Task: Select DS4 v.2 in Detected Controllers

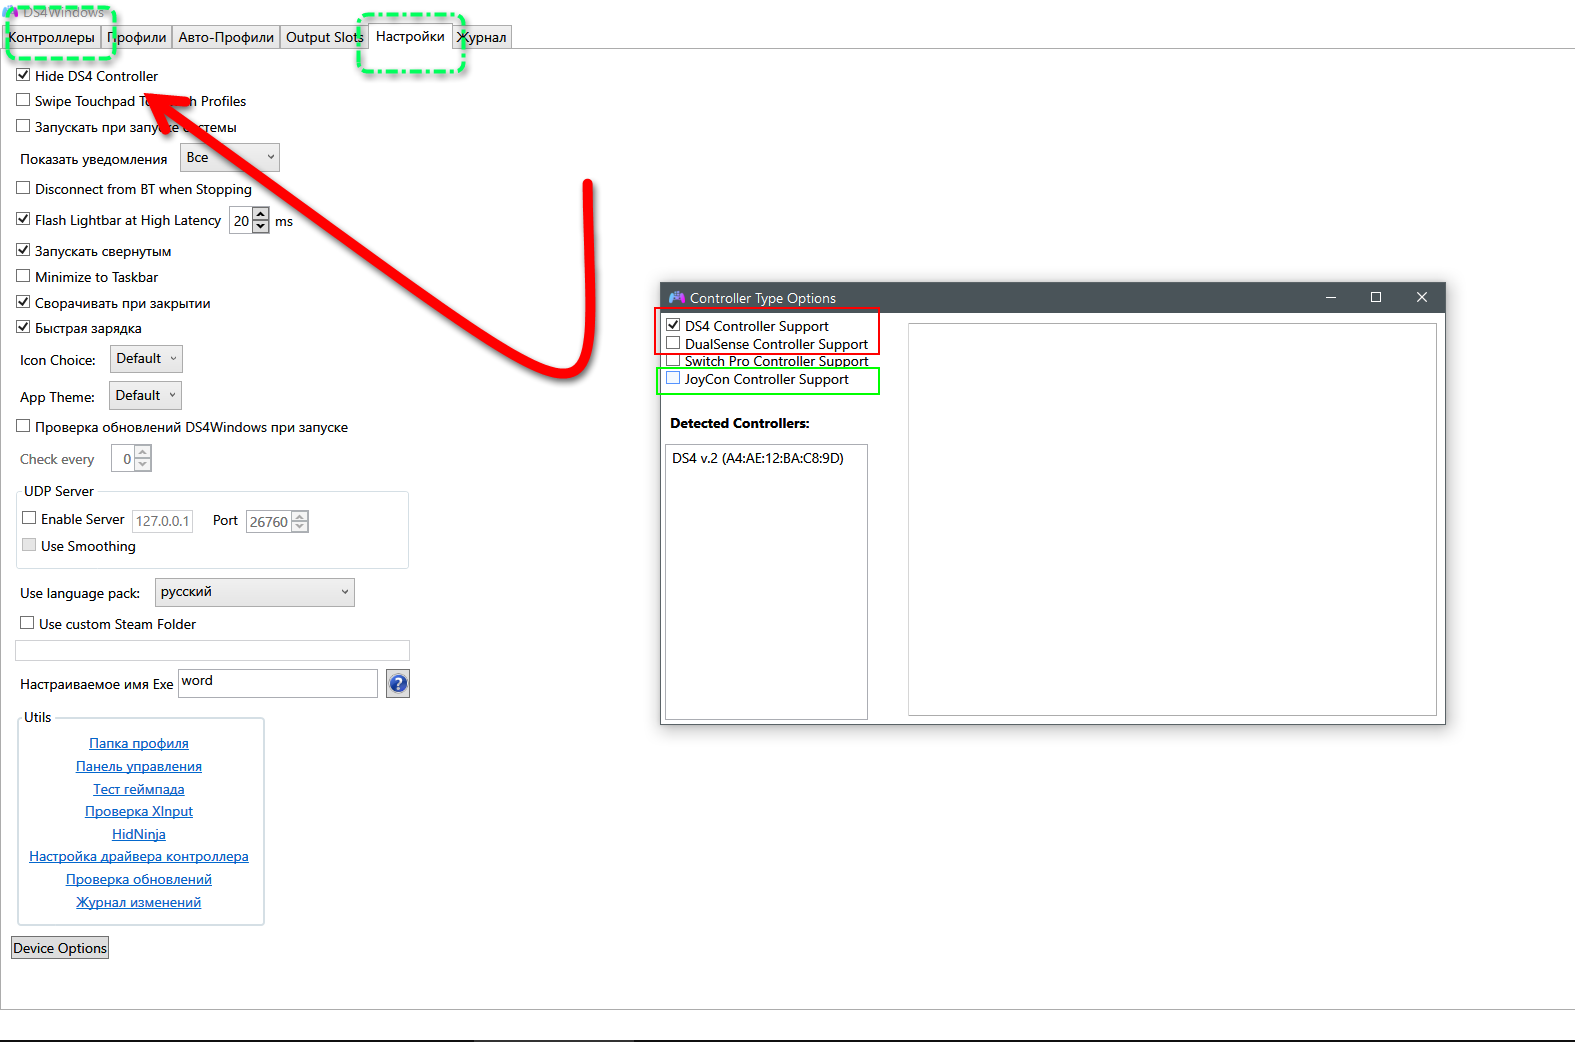Action: 758,458
